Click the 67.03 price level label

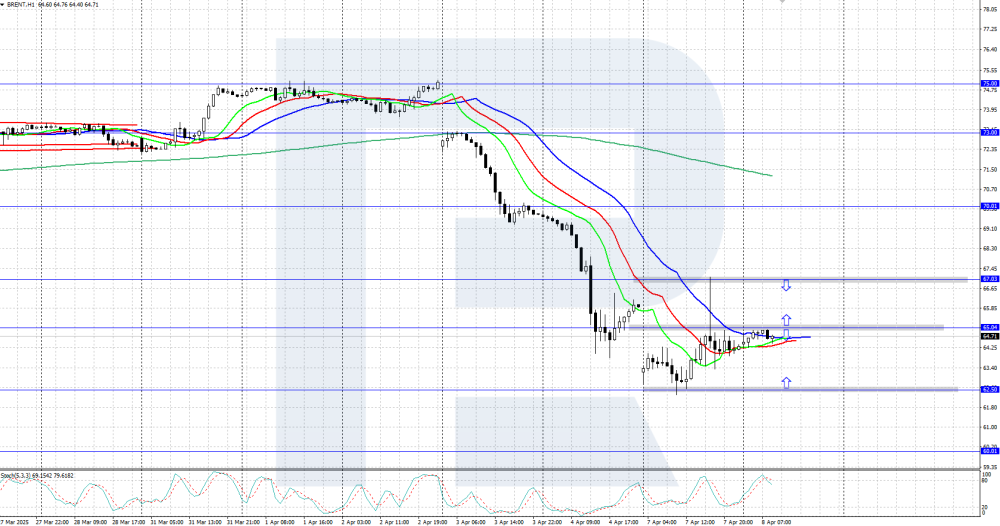[x=990, y=279]
